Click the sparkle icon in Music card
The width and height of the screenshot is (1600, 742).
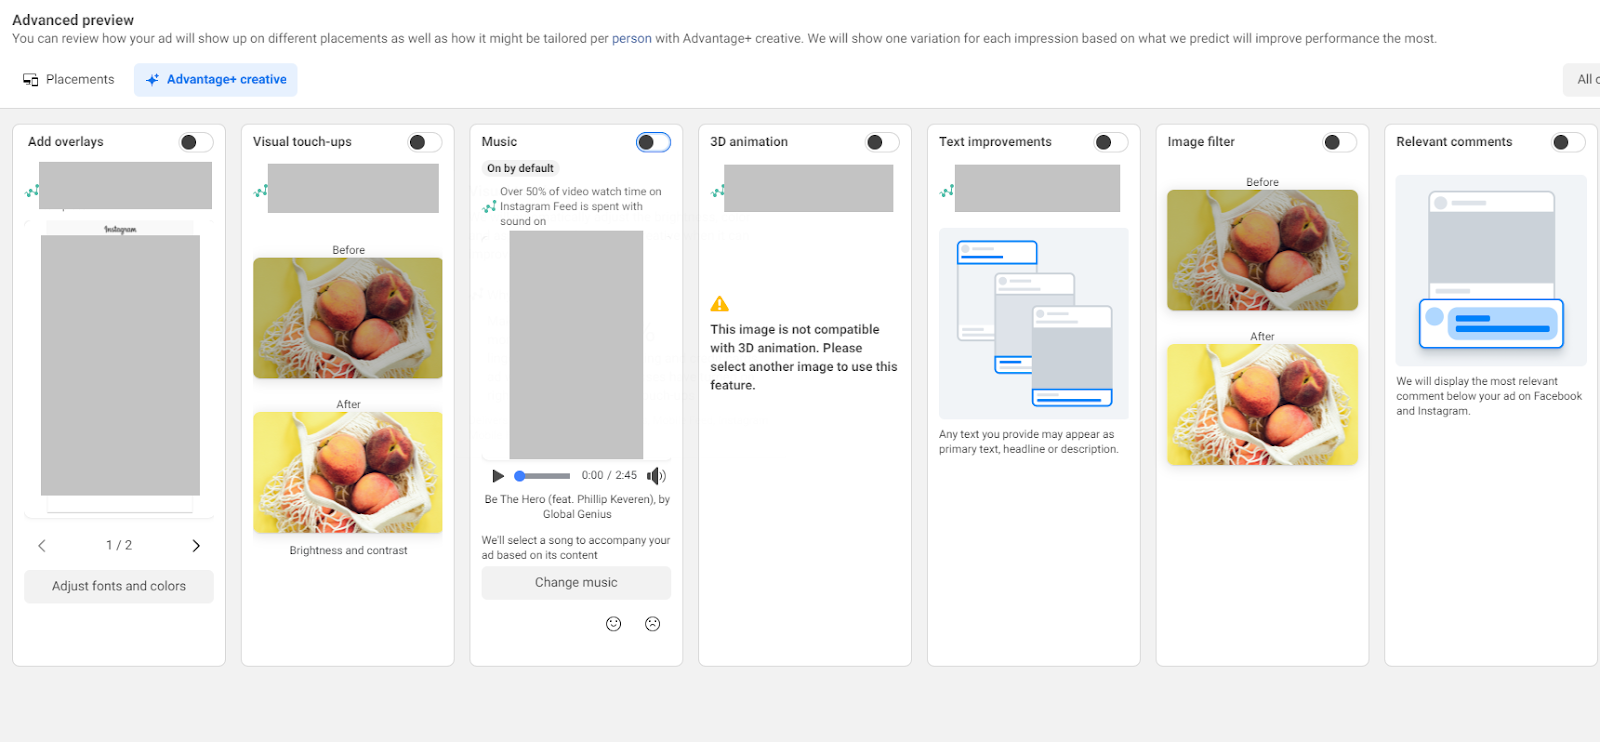click(489, 207)
